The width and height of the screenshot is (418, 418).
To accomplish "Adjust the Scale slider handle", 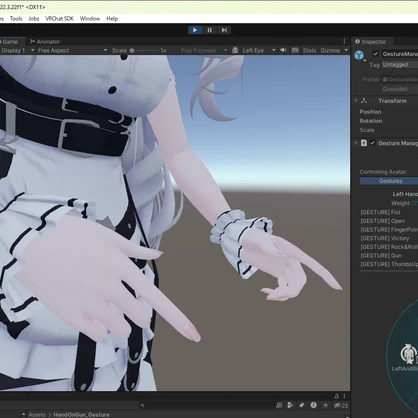I will [x=132, y=50].
